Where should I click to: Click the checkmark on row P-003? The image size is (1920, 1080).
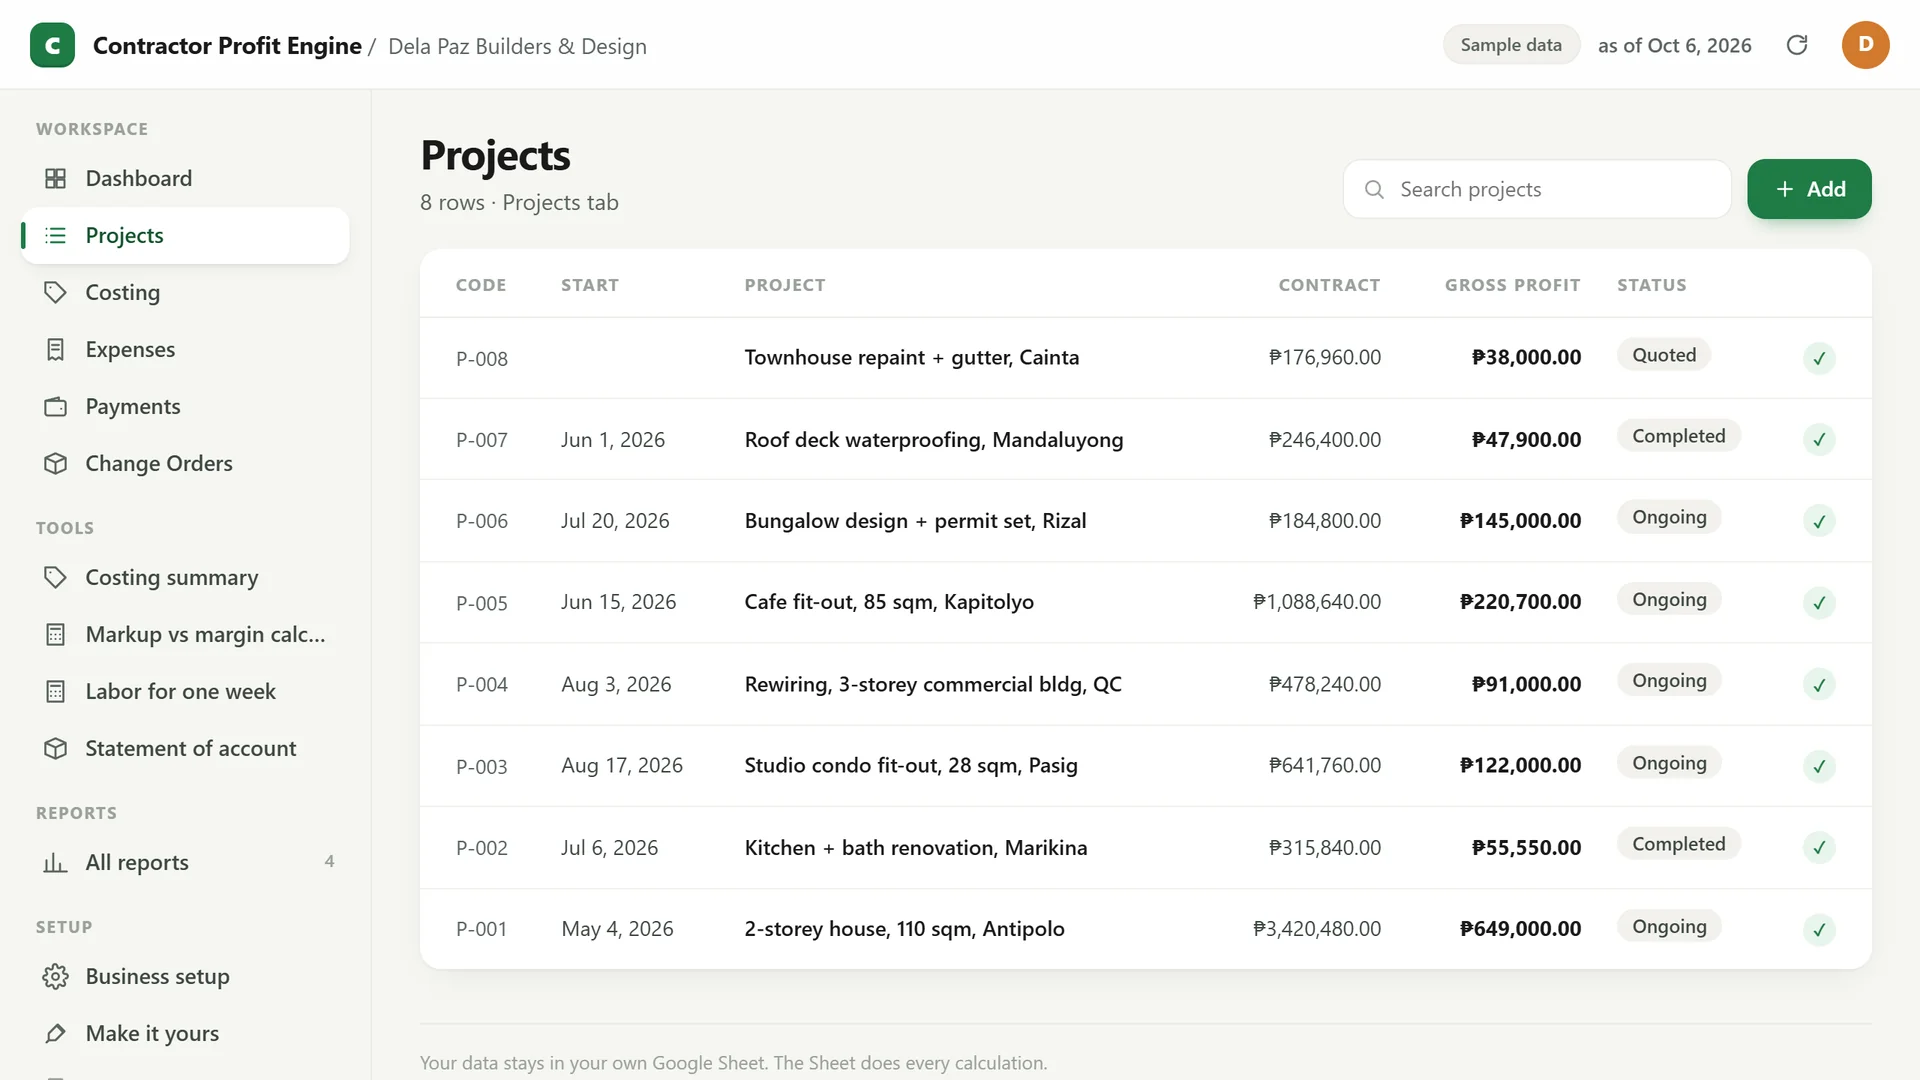[x=1819, y=766]
